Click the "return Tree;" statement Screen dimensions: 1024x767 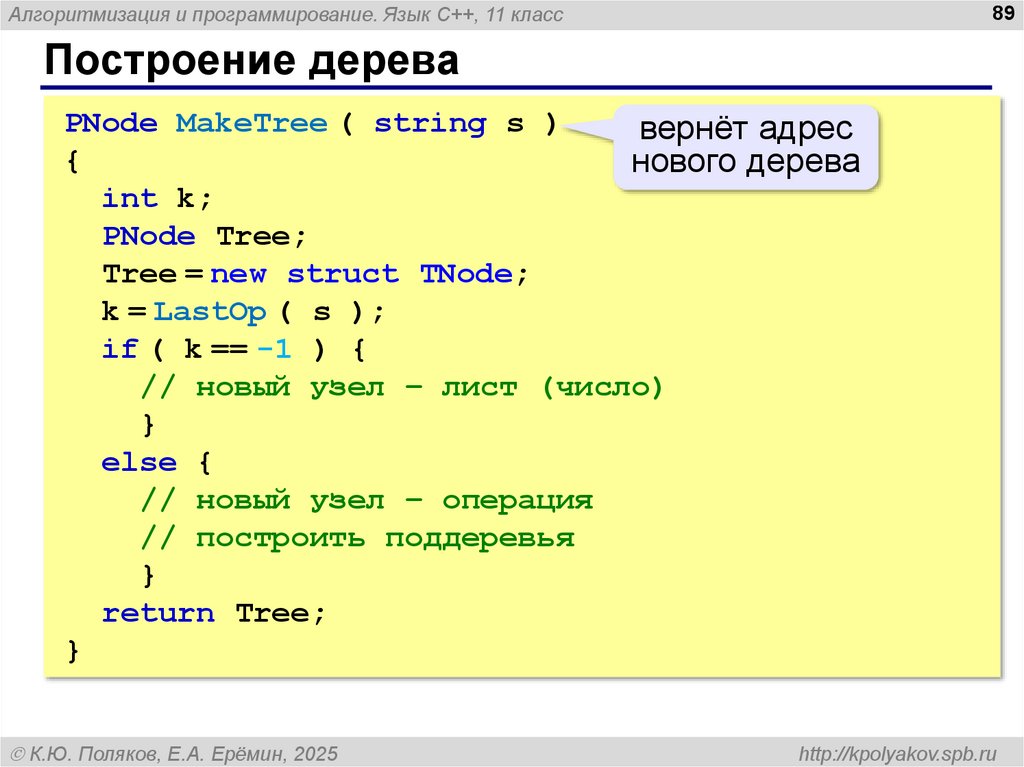pos(214,613)
